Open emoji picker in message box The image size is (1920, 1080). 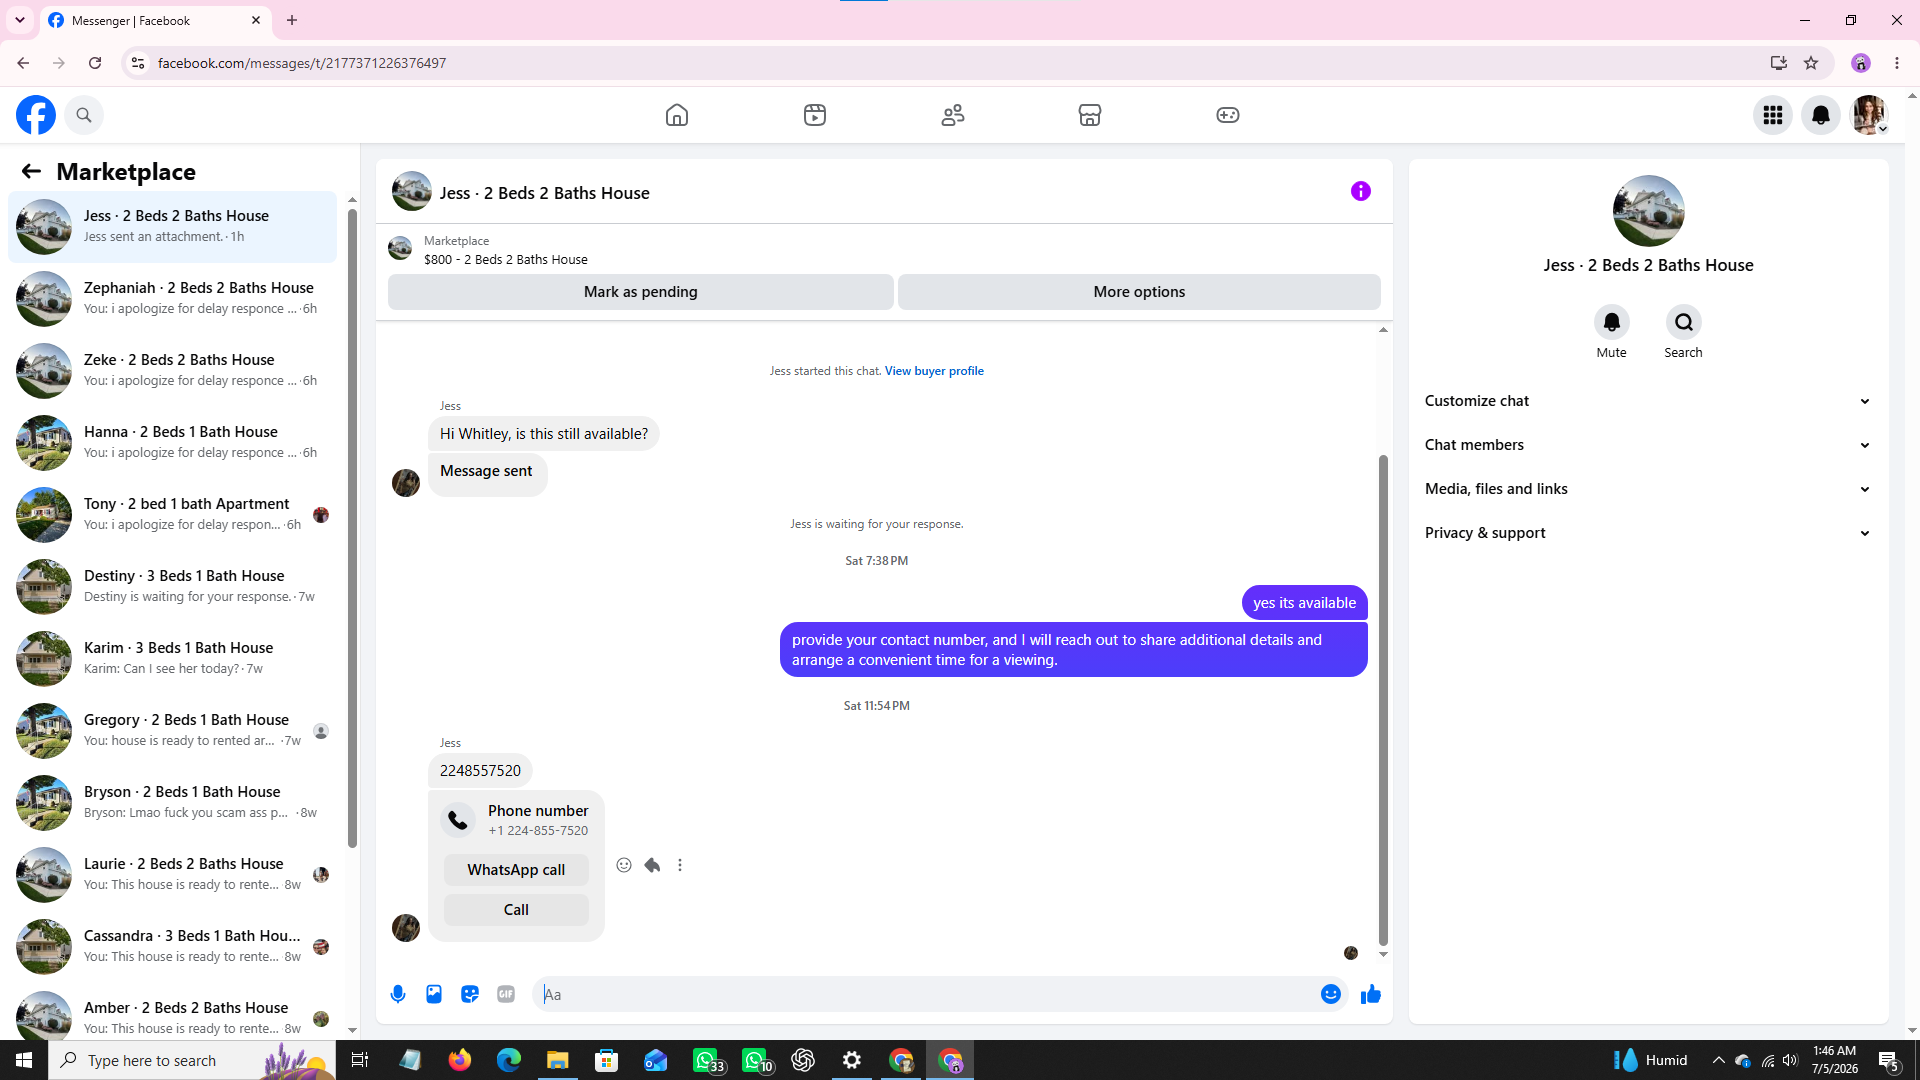(x=1330, y=994)
